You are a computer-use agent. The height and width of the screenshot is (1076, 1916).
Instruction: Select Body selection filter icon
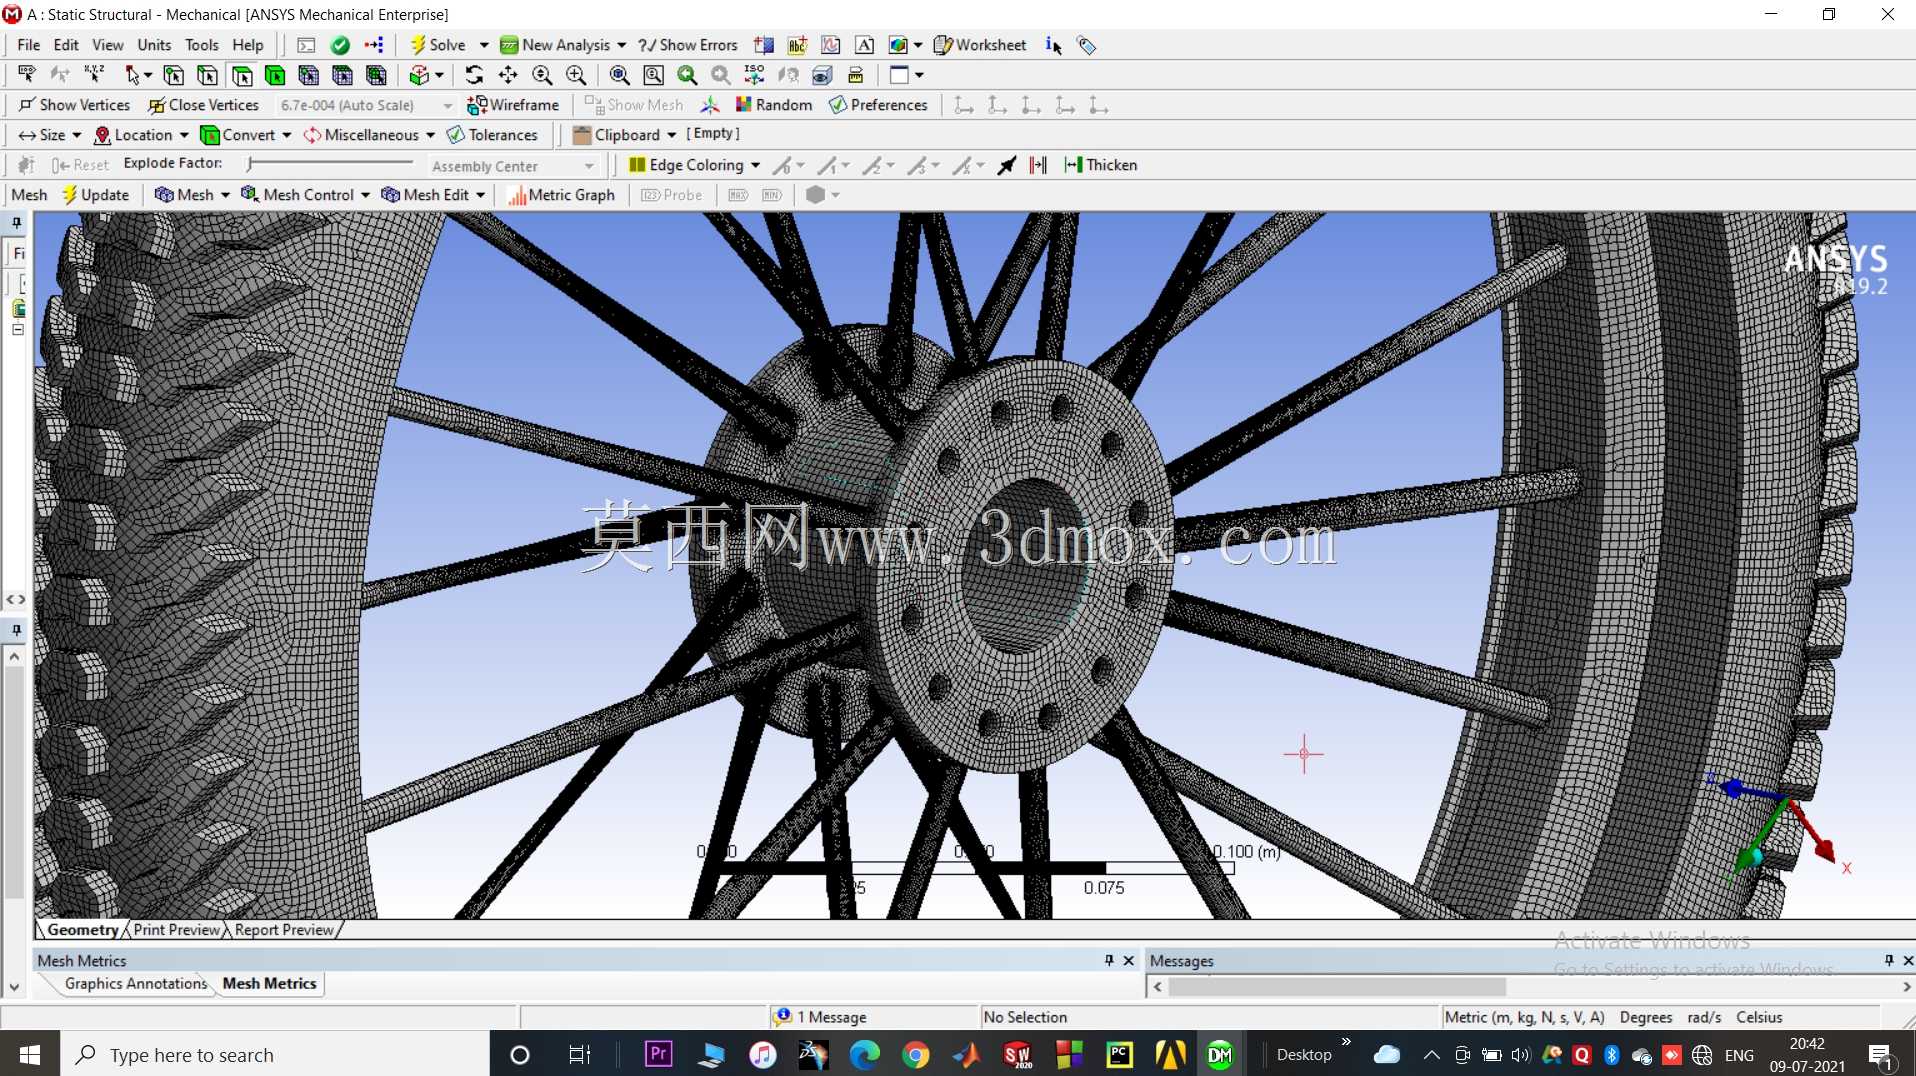click(274, 75)
